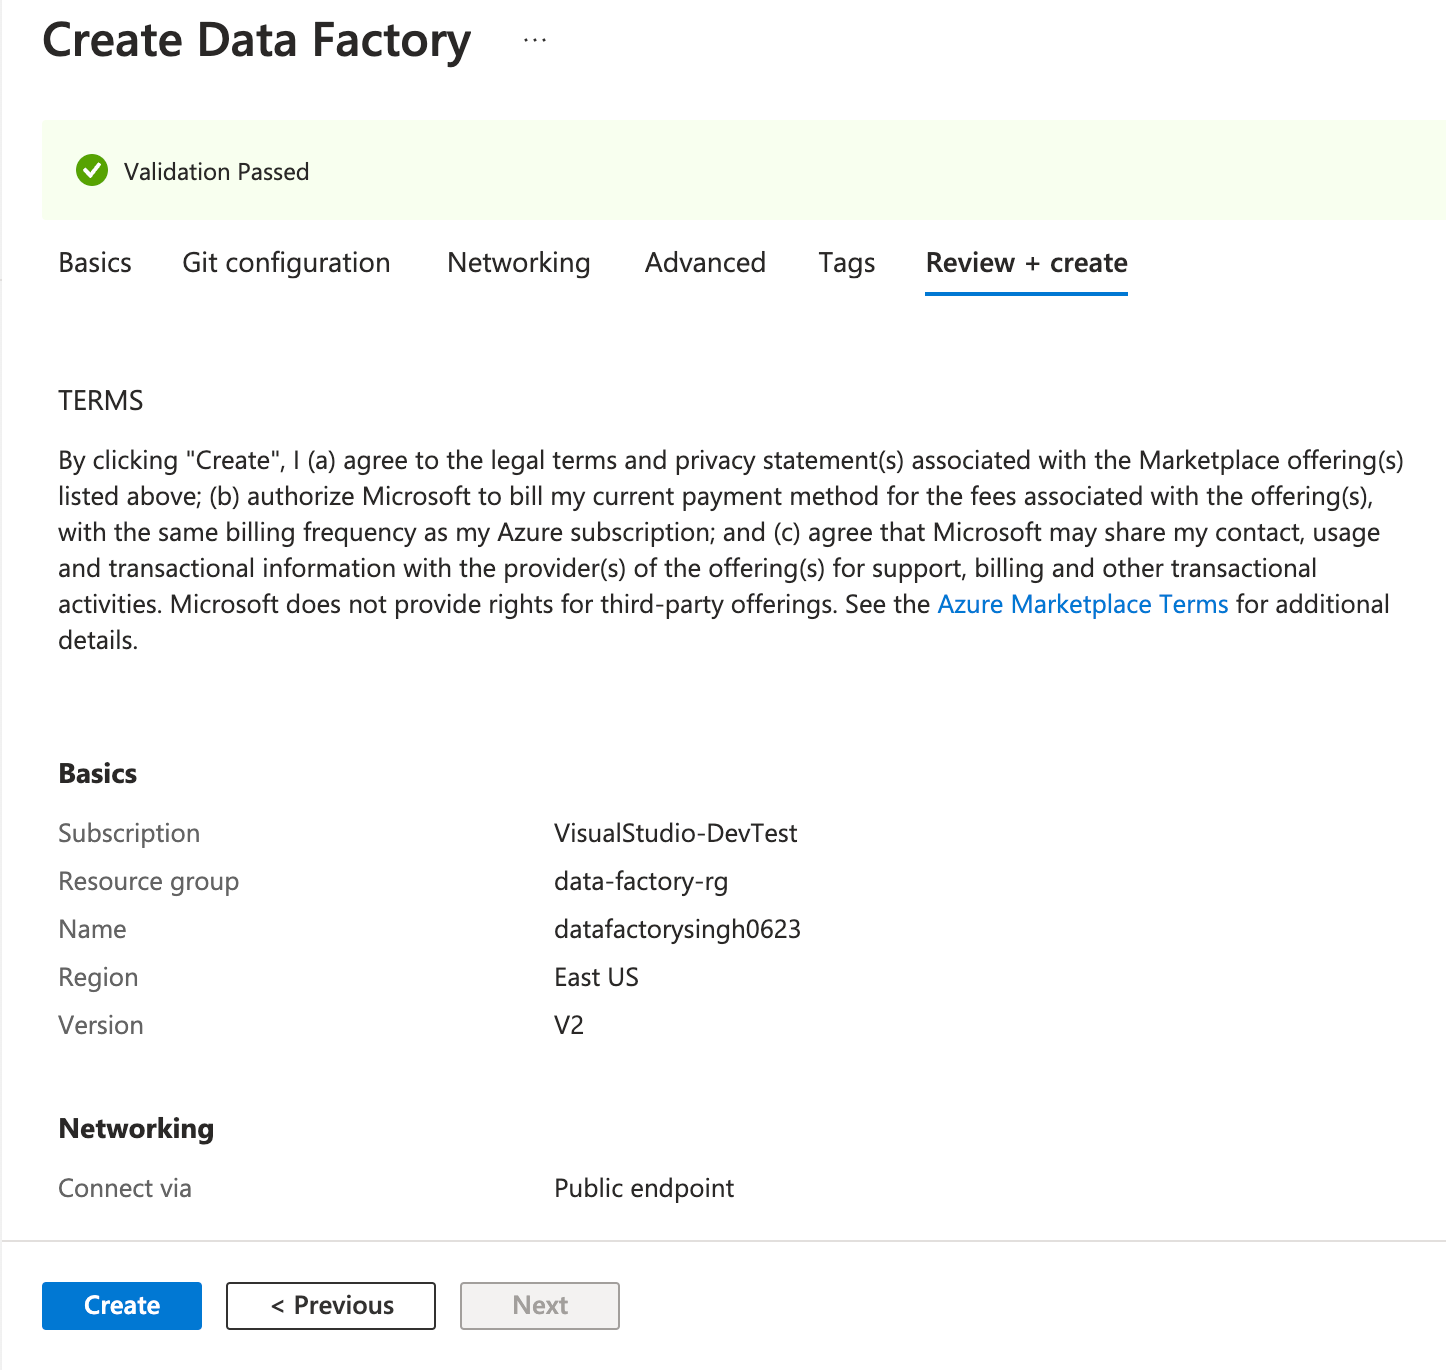Click the data-factory-rg resource group value
Image resolution: width=1446 pixels, height=1370 pixels.
coord(641,881)
